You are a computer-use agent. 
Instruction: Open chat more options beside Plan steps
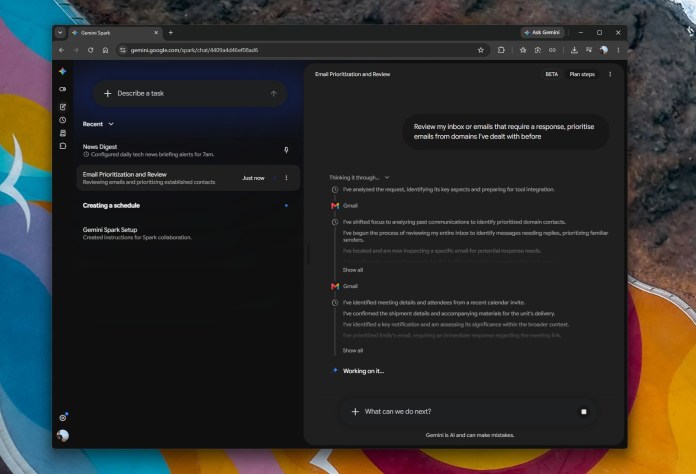click(x=610, y=74)
